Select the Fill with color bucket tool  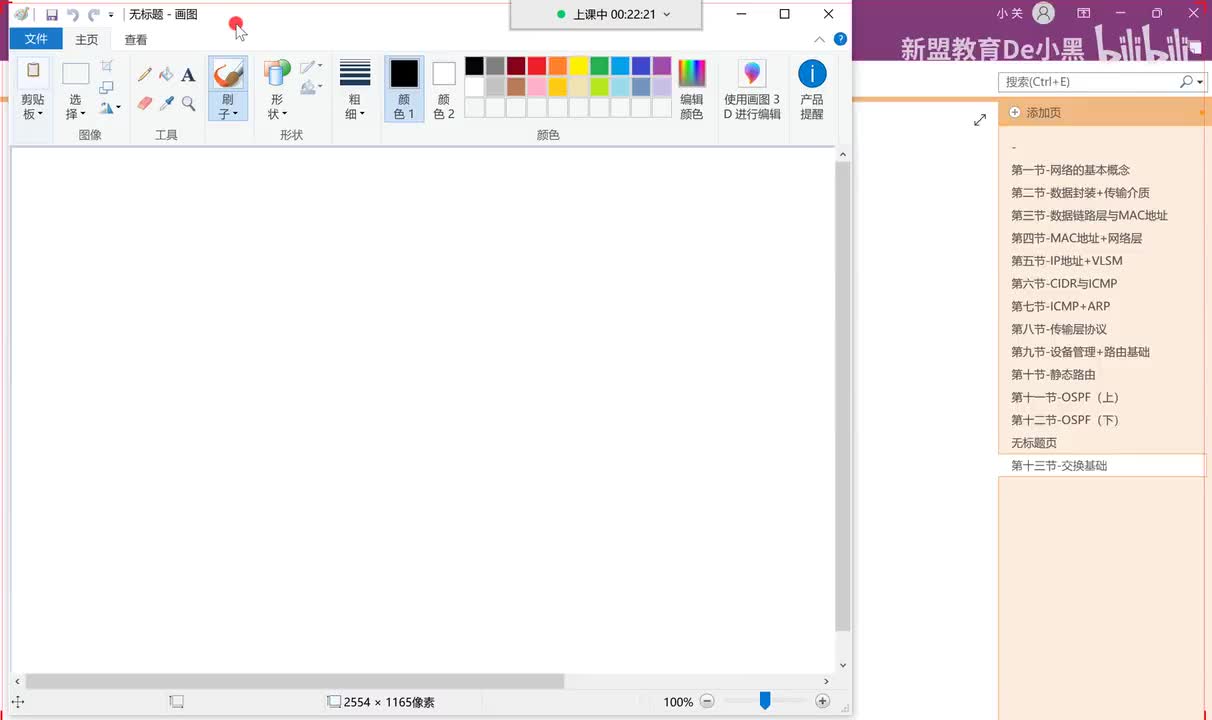tap(166, 75)
